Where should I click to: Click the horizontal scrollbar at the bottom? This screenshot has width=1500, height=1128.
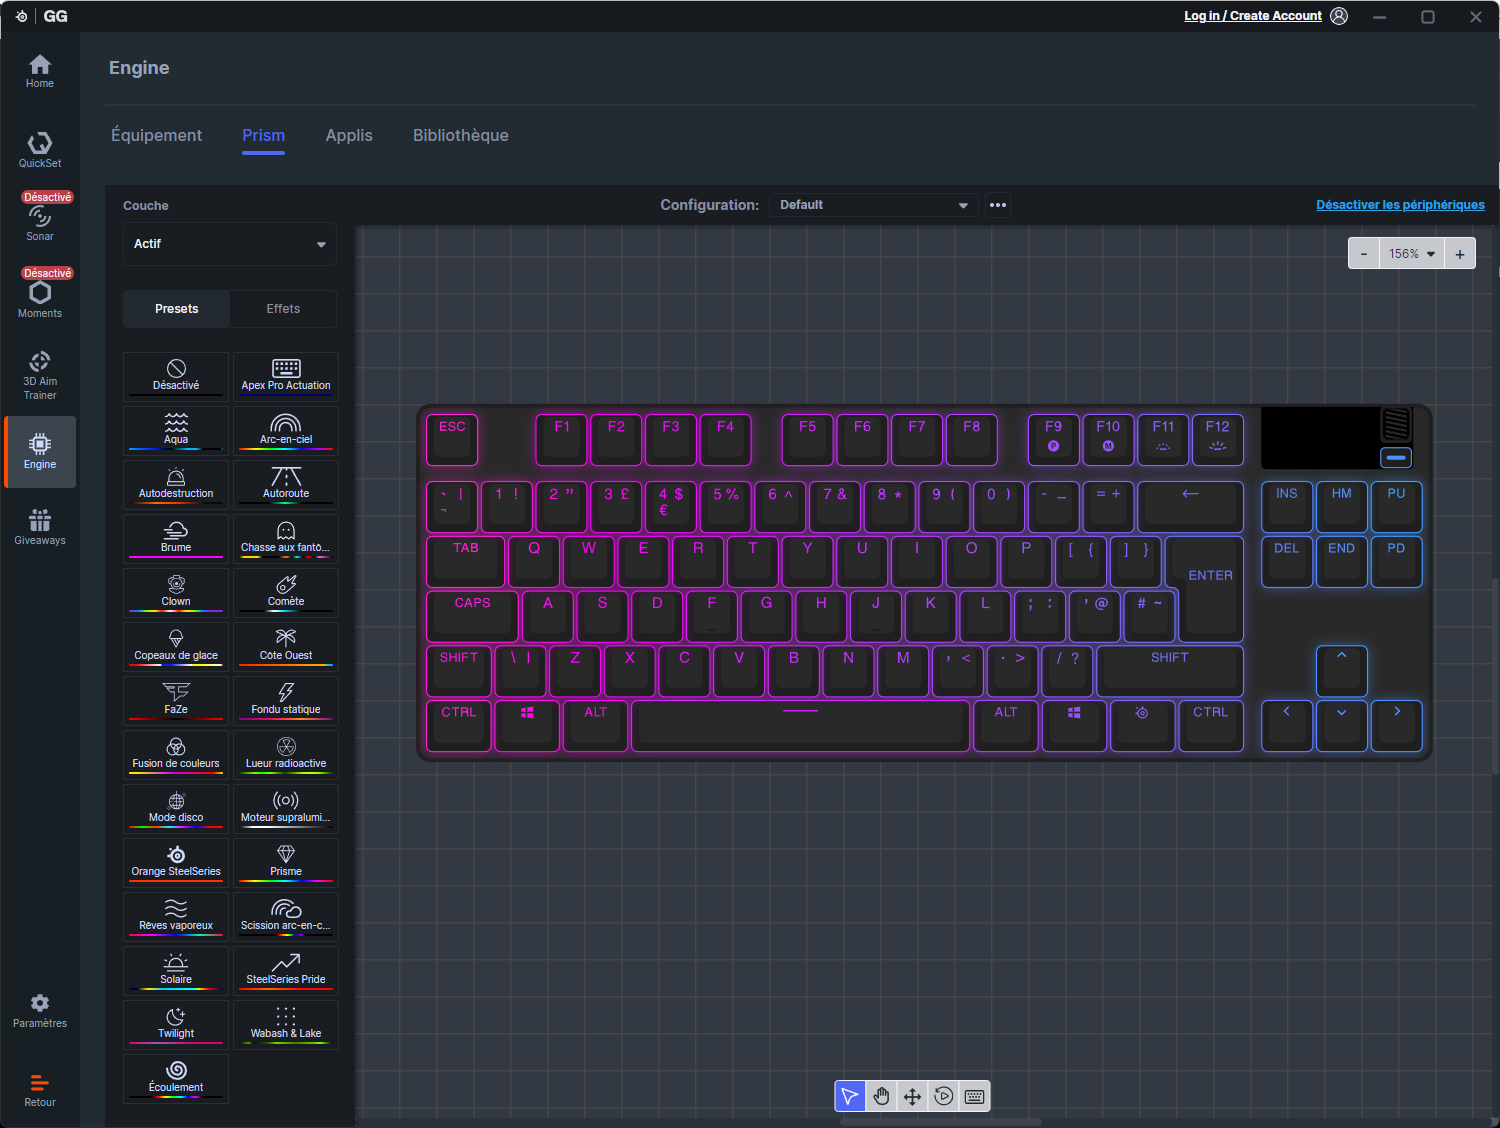pos(940,1122)
